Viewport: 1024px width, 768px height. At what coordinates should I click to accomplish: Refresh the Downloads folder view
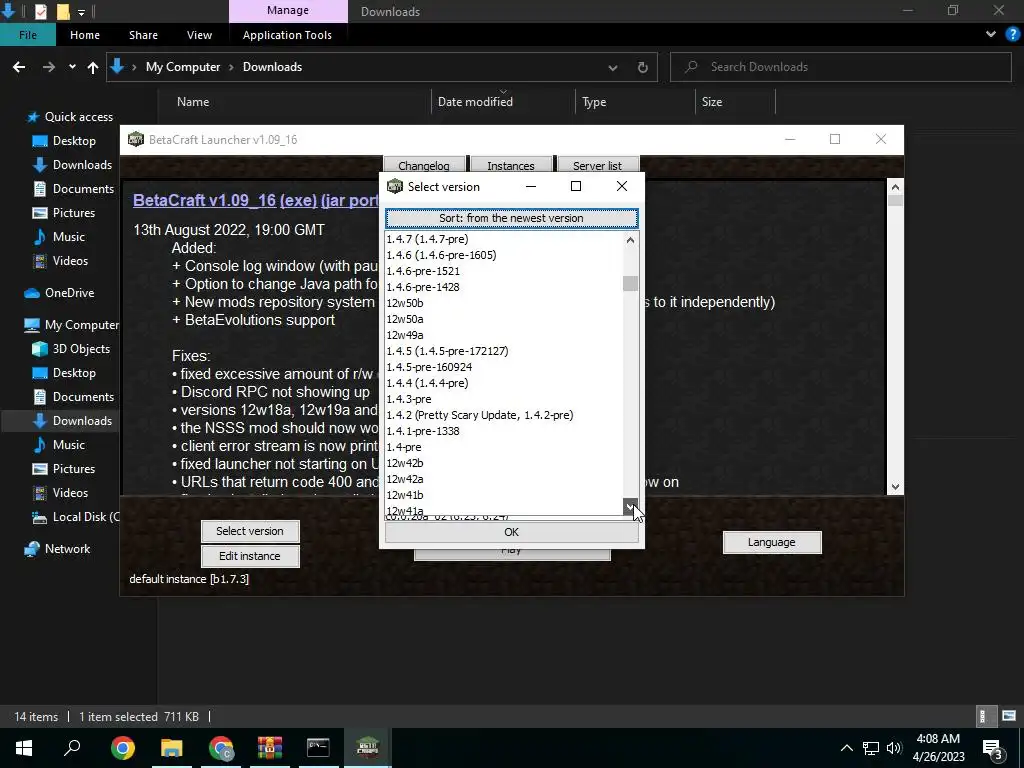click(x=643, y=67)
